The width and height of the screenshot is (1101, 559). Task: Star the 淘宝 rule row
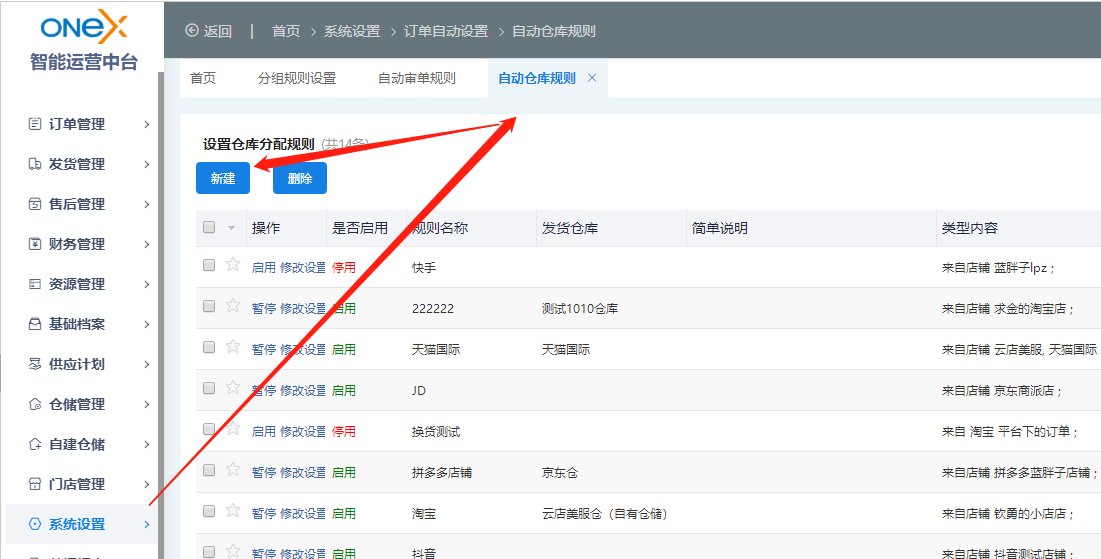(233, 511)
